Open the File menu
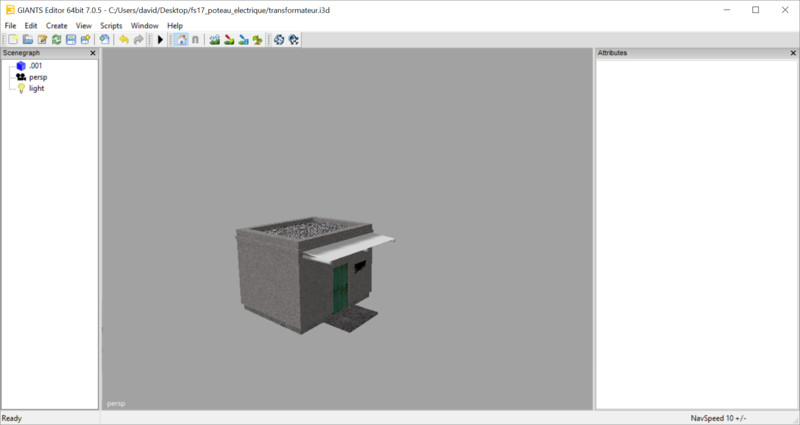Viewport: 800px width, 425px height. tap(11, 25)
